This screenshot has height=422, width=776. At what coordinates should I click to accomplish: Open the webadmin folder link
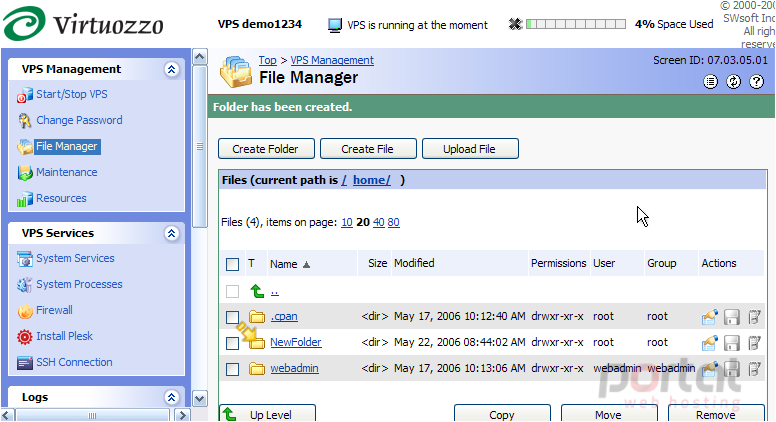294,369
